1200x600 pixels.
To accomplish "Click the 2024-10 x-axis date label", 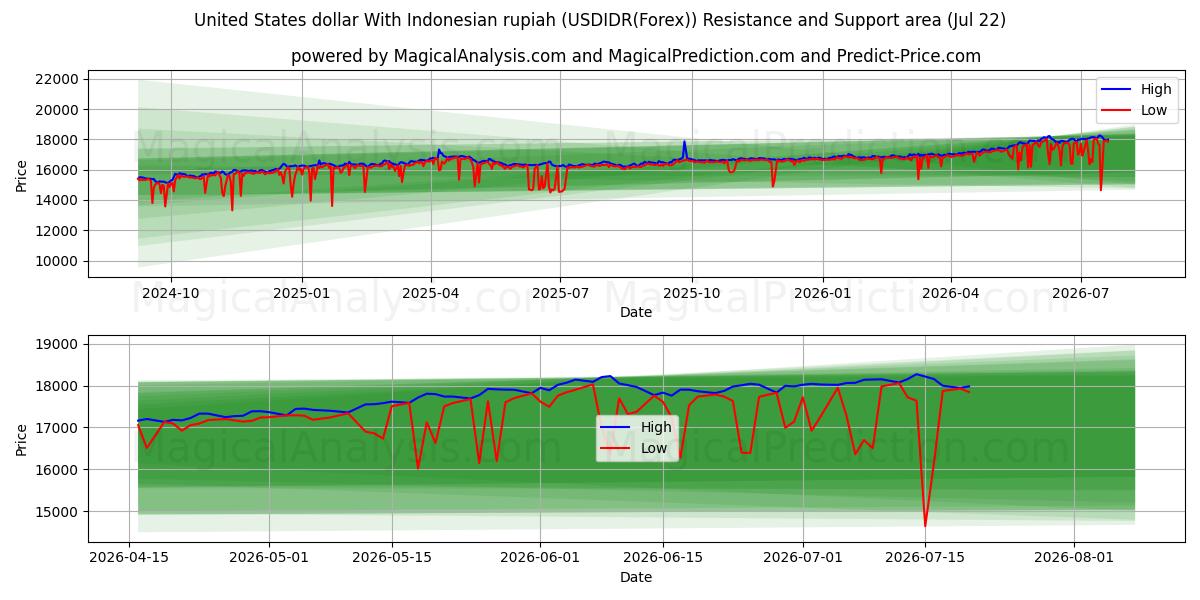I will coord(170,294).
